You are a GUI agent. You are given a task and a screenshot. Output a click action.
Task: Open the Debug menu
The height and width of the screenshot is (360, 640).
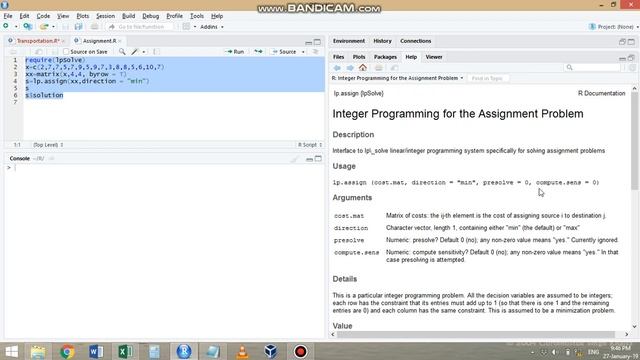(151, 16)
